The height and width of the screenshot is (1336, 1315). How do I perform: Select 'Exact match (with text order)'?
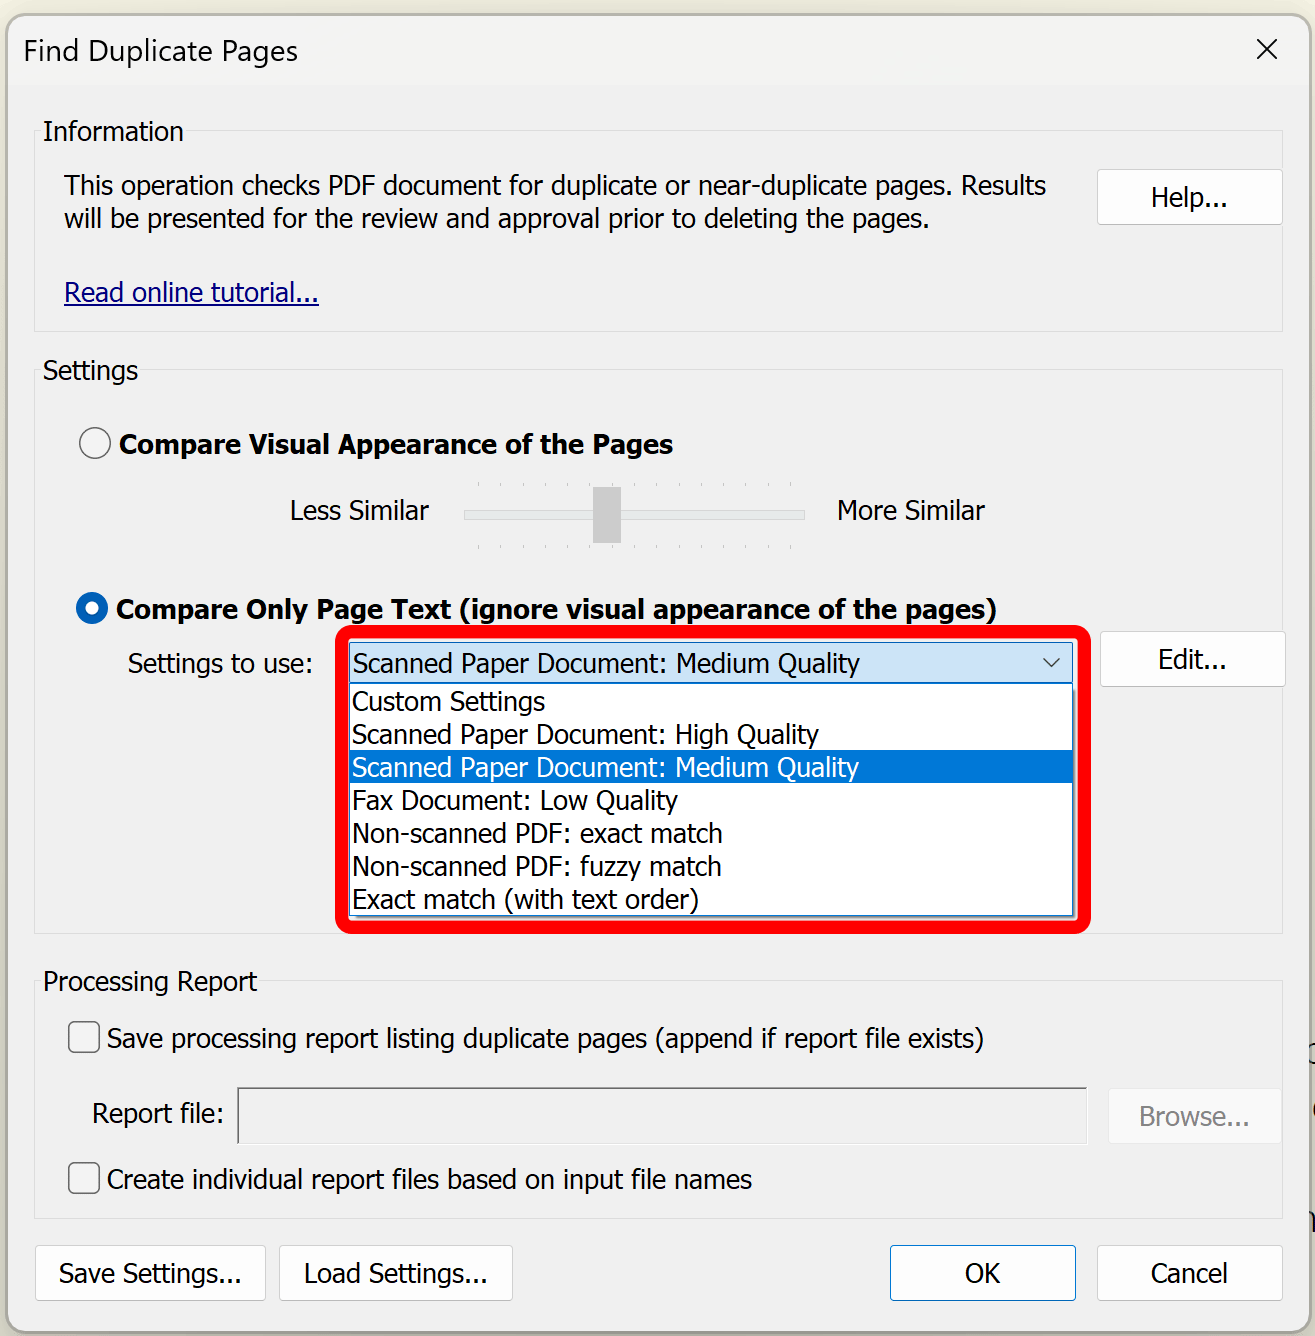point(525,899)
